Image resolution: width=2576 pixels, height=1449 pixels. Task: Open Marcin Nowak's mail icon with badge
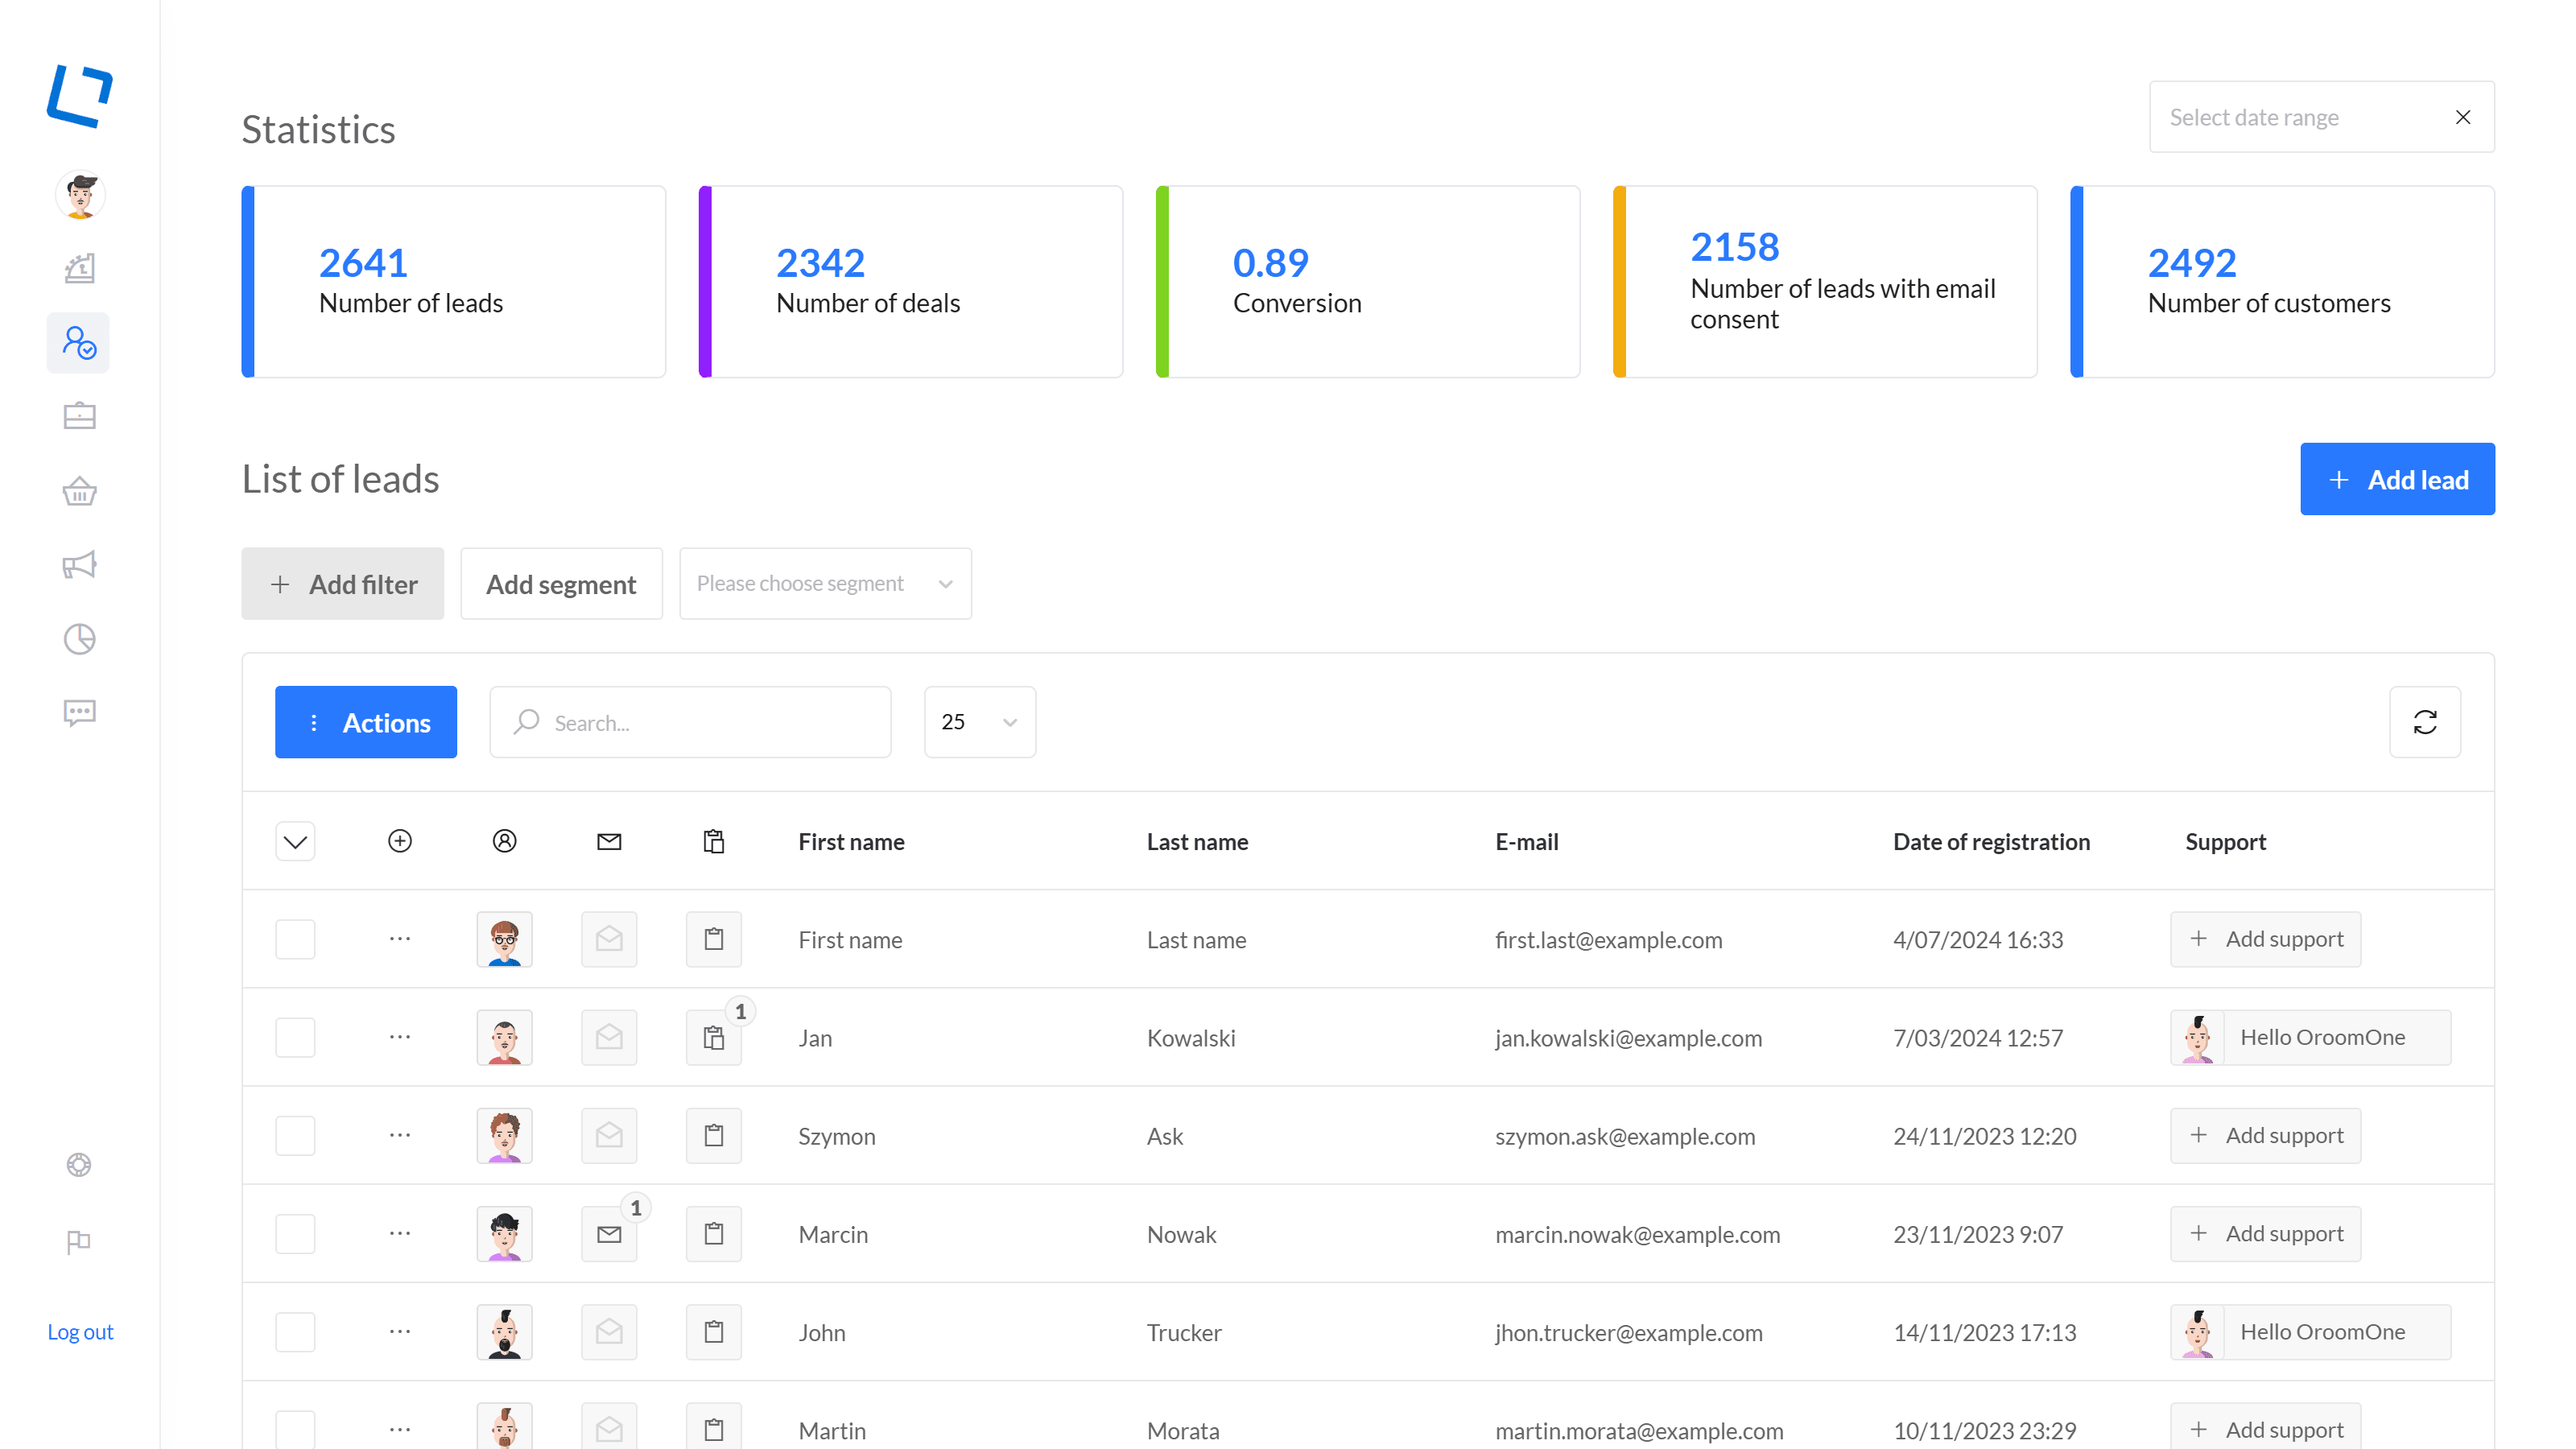609,1234
